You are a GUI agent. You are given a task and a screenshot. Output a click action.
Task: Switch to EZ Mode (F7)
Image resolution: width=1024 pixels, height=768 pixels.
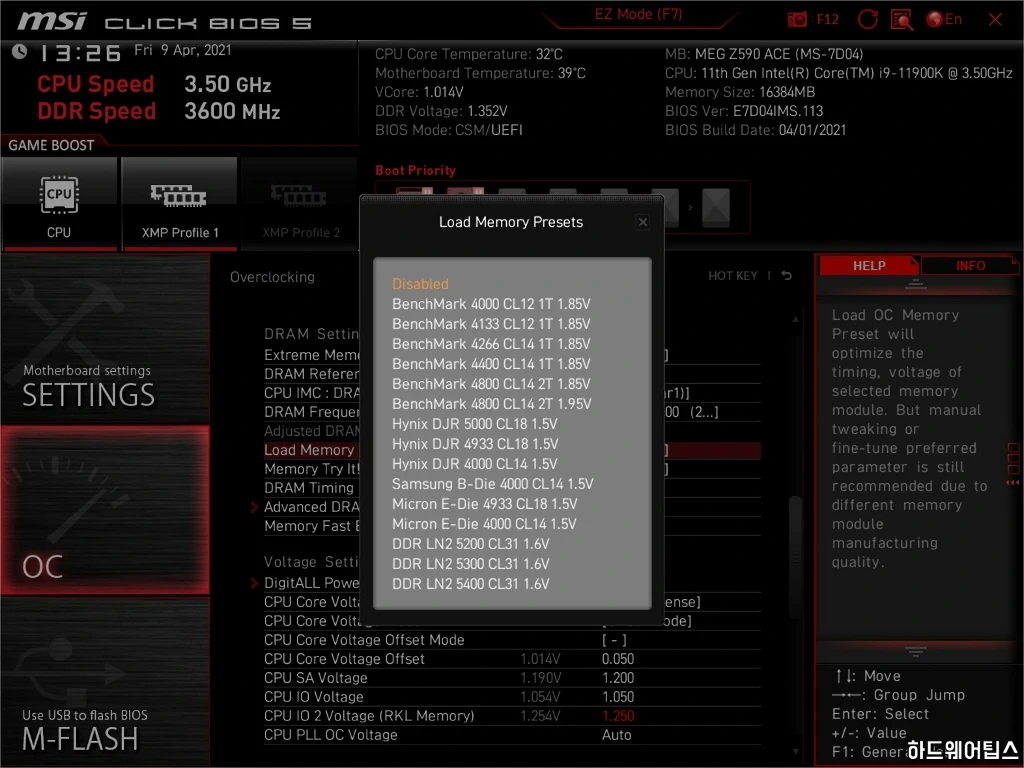pyautogui.click(x=638, y=14)
